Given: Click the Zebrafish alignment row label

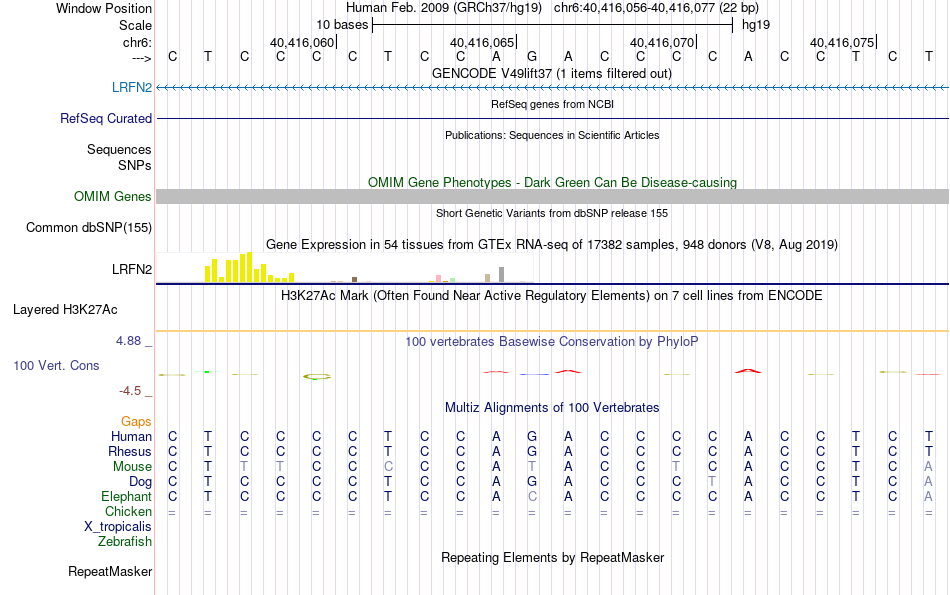Looking at the screenshot, I should 125,542.
